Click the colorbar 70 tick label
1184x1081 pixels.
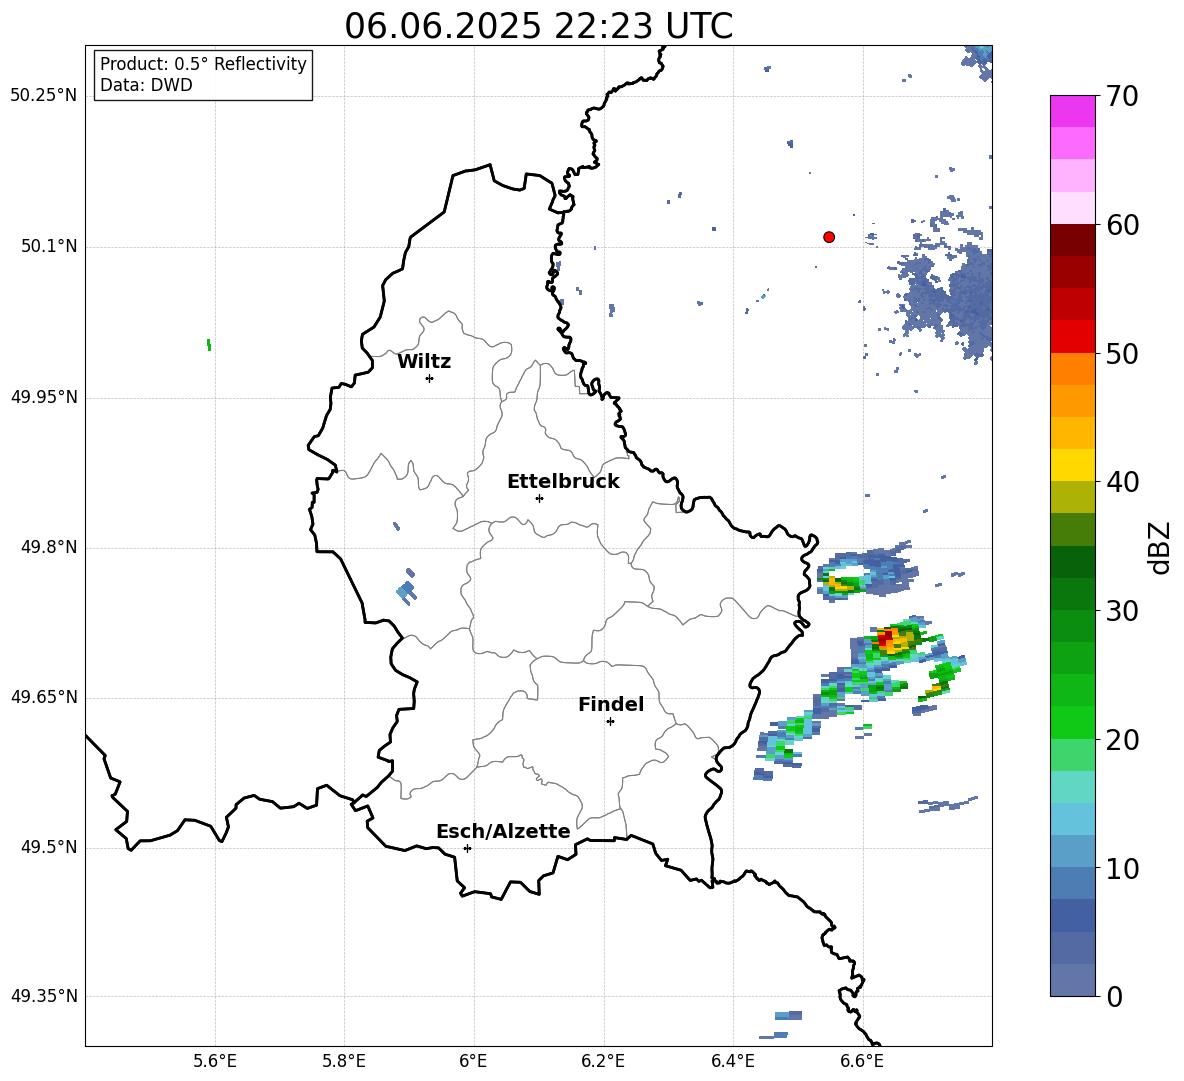[x=1122, y=97]
